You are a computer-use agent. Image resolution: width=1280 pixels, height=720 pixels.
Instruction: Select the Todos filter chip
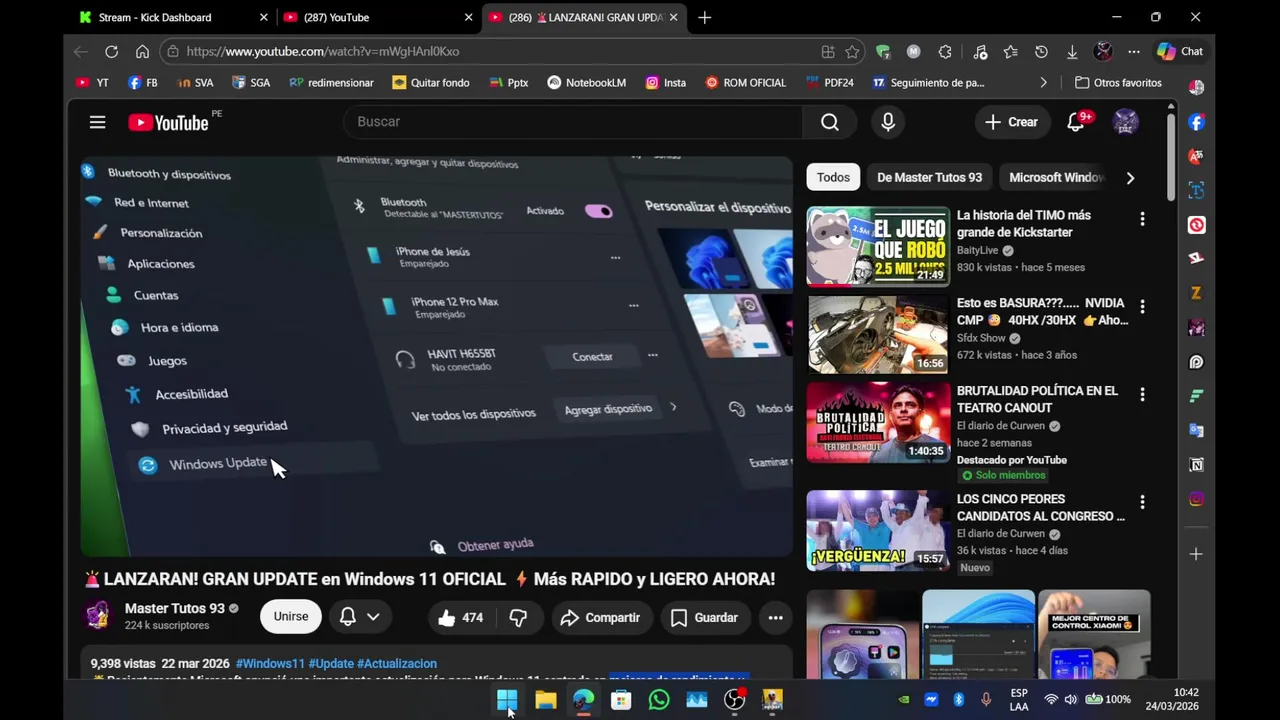tap(833, 177)
